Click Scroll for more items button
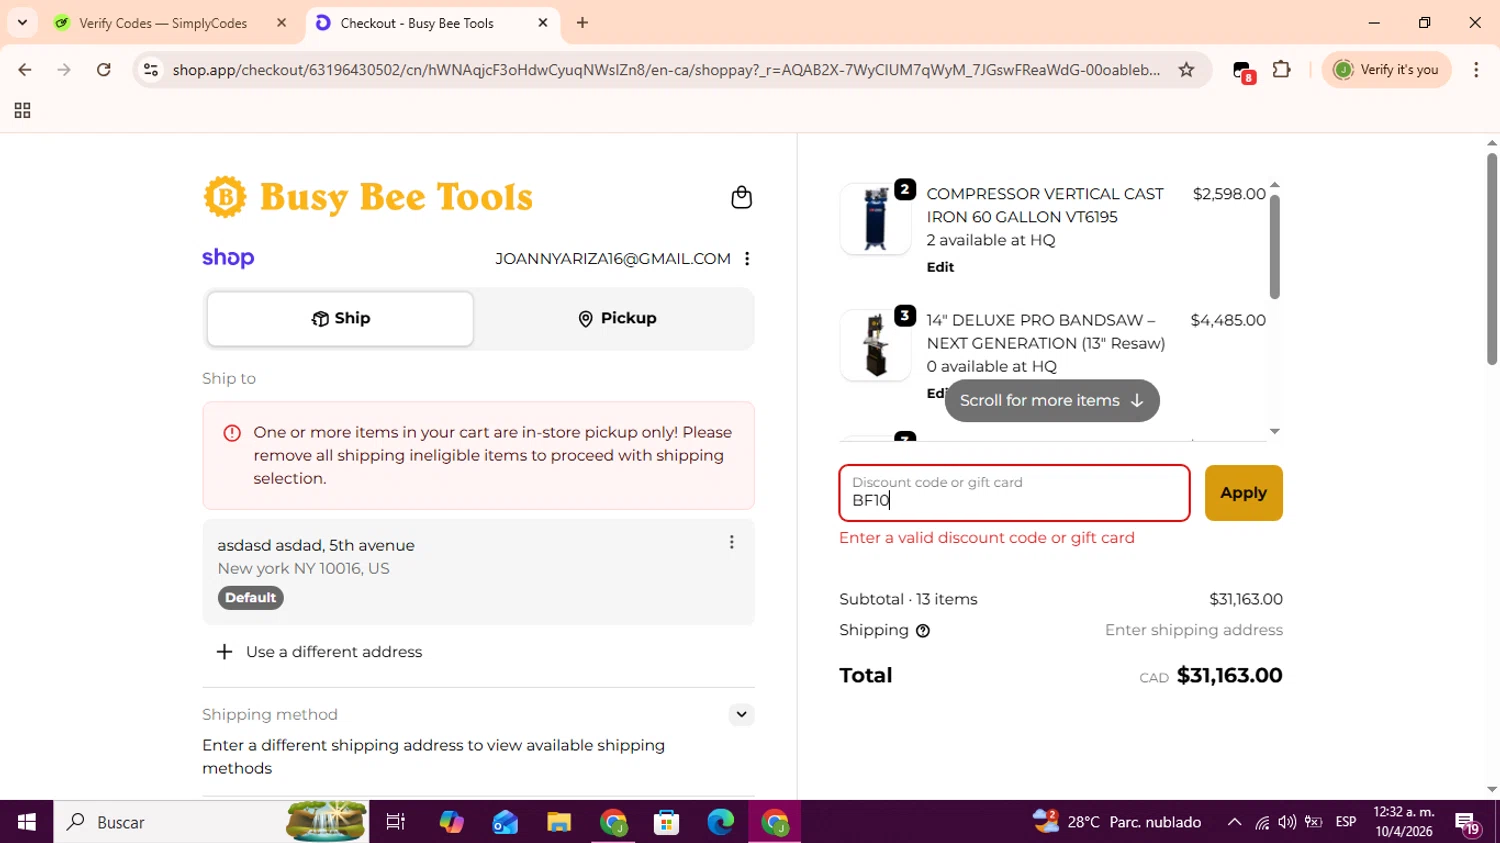Viewport: 1500px width, 843px height. click(1052, 401)
